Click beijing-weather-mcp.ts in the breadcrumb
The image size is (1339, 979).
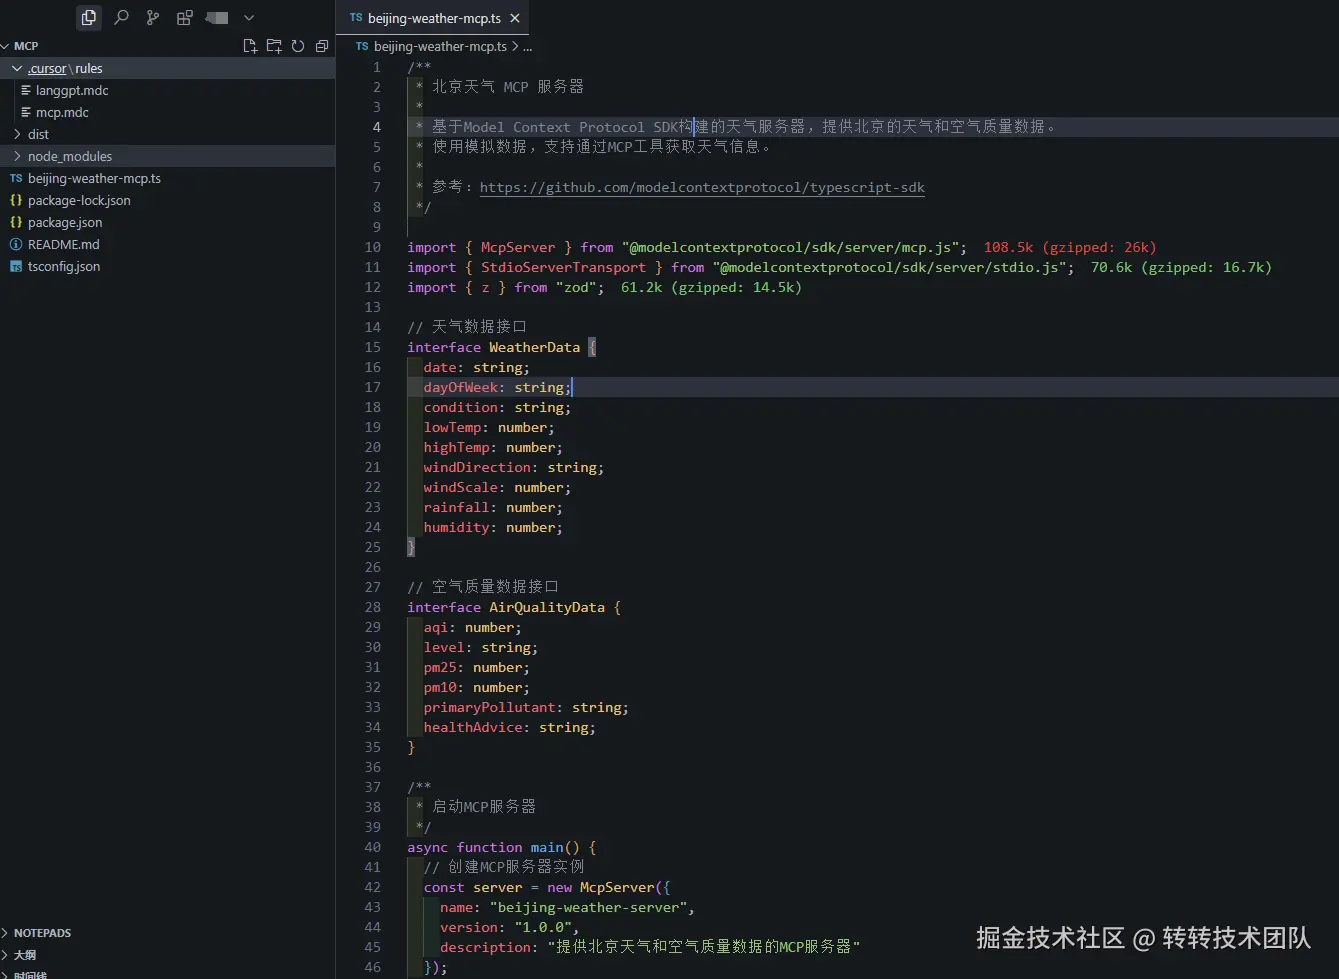coord(440,46)
